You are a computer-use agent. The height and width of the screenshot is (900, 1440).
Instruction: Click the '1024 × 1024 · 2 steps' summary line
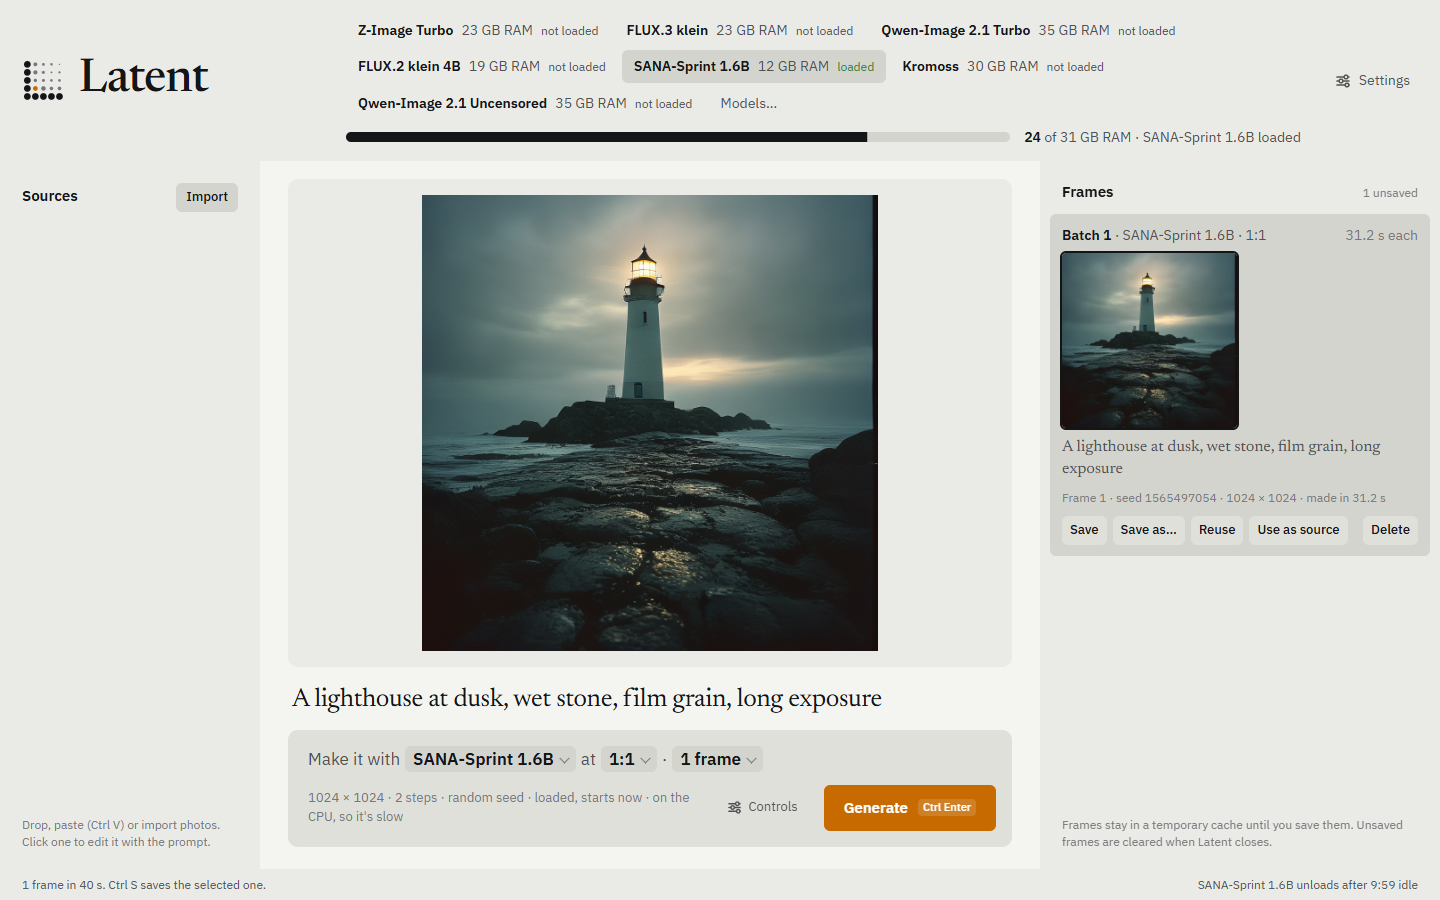[x=499, y=807]
